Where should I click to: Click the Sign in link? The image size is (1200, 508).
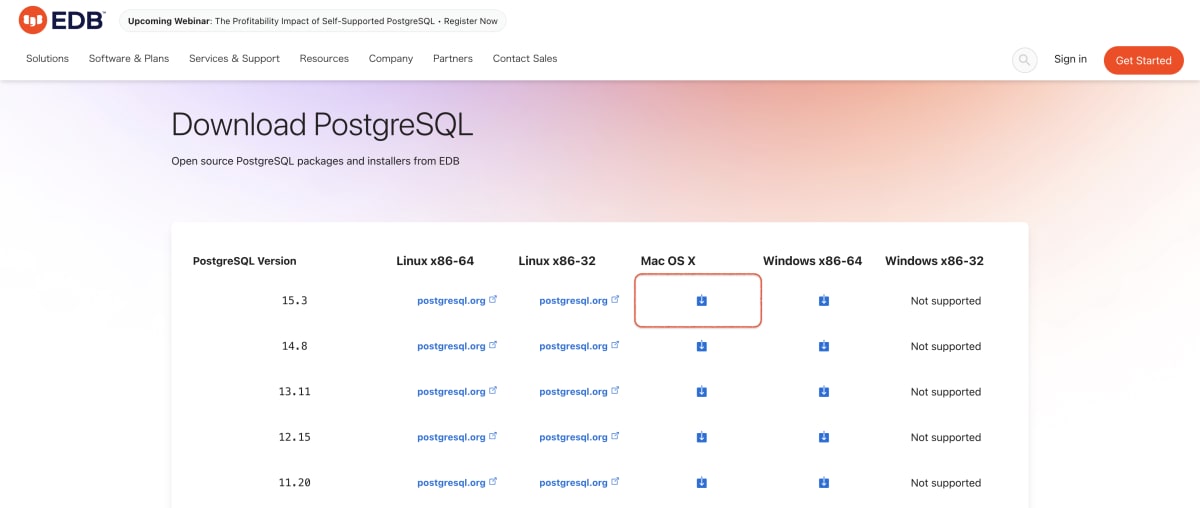point(1070,60)
